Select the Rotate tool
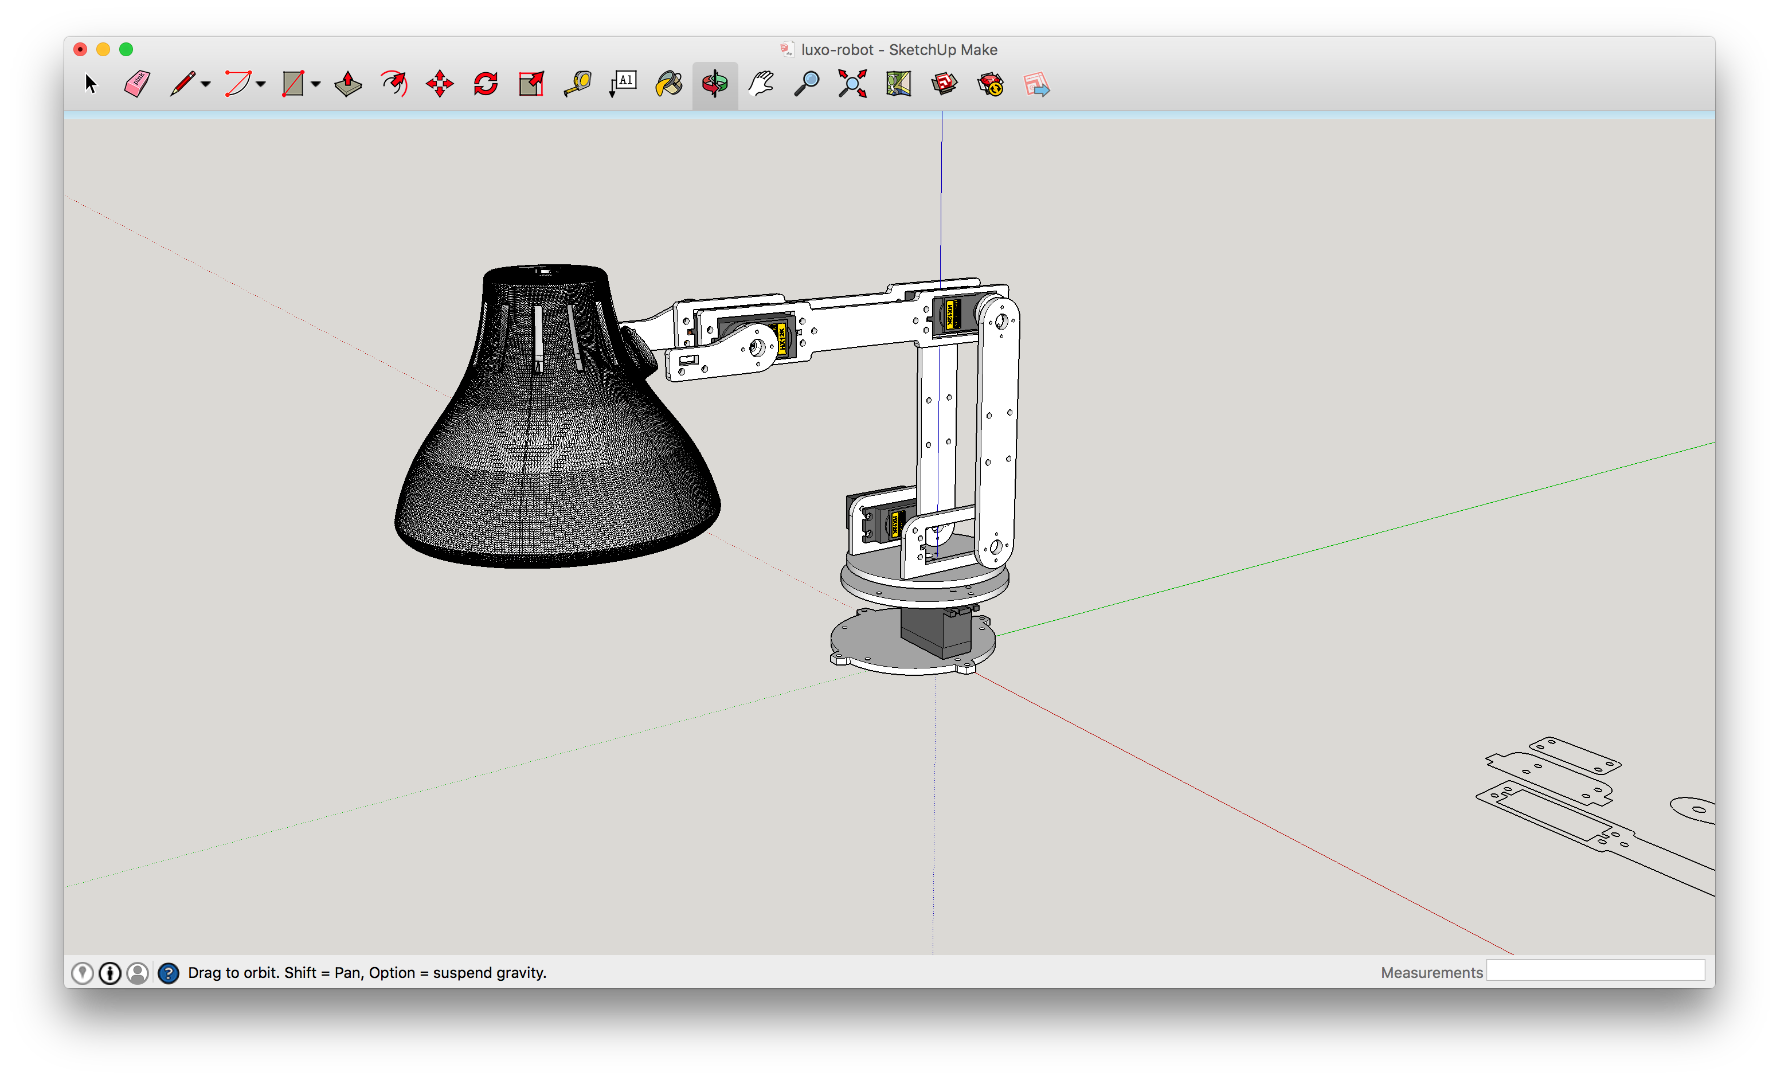Viewport: 1779px width, 1080px height. pyautogui.click(x=486, y=85)
